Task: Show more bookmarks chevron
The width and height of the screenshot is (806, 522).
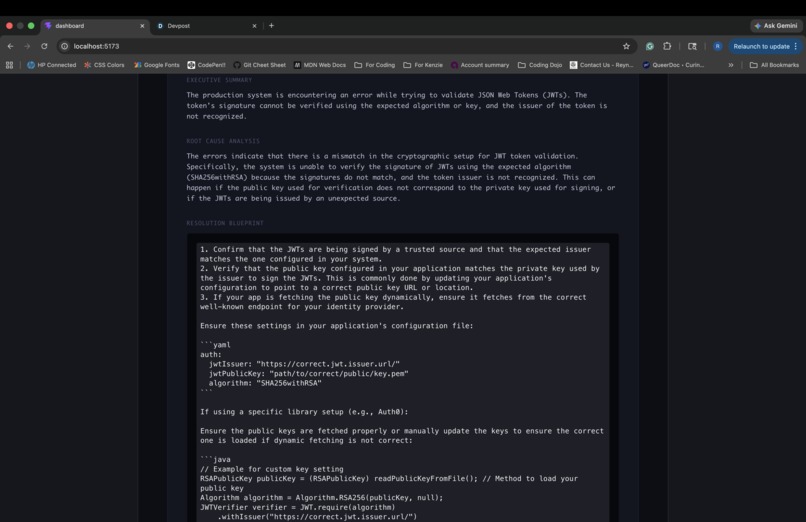Action: click(730, 65)
